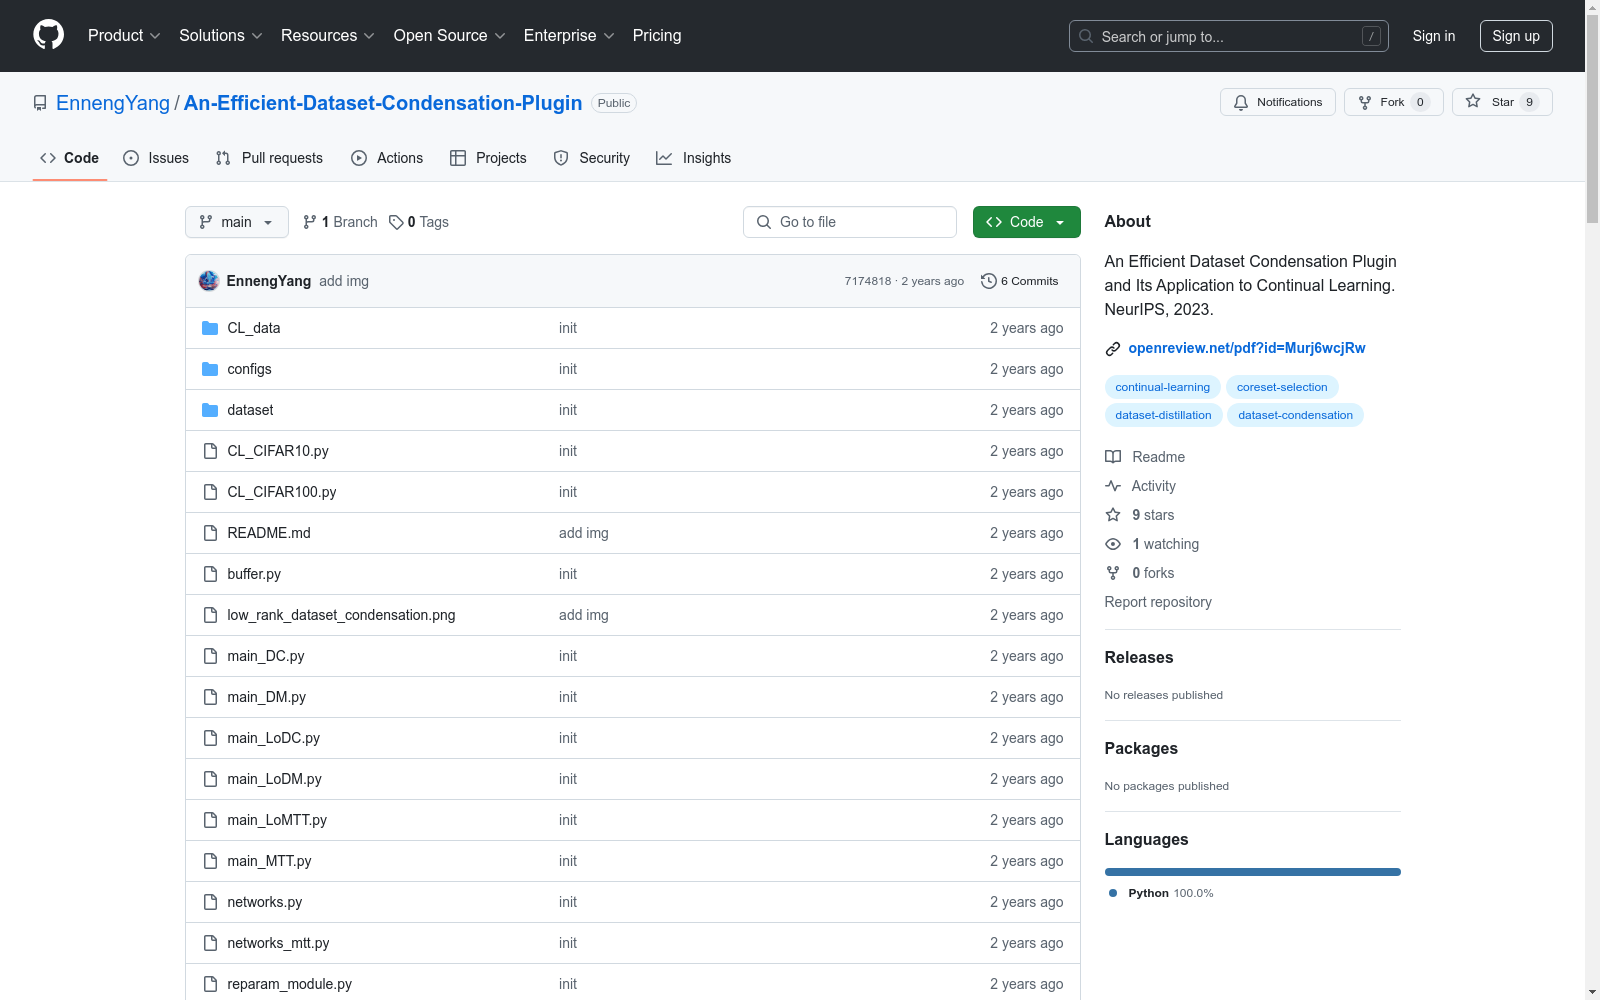Screen dimensions: 1600x1000
Task: Select the Code tab
Action: click(x=70, y=158)
